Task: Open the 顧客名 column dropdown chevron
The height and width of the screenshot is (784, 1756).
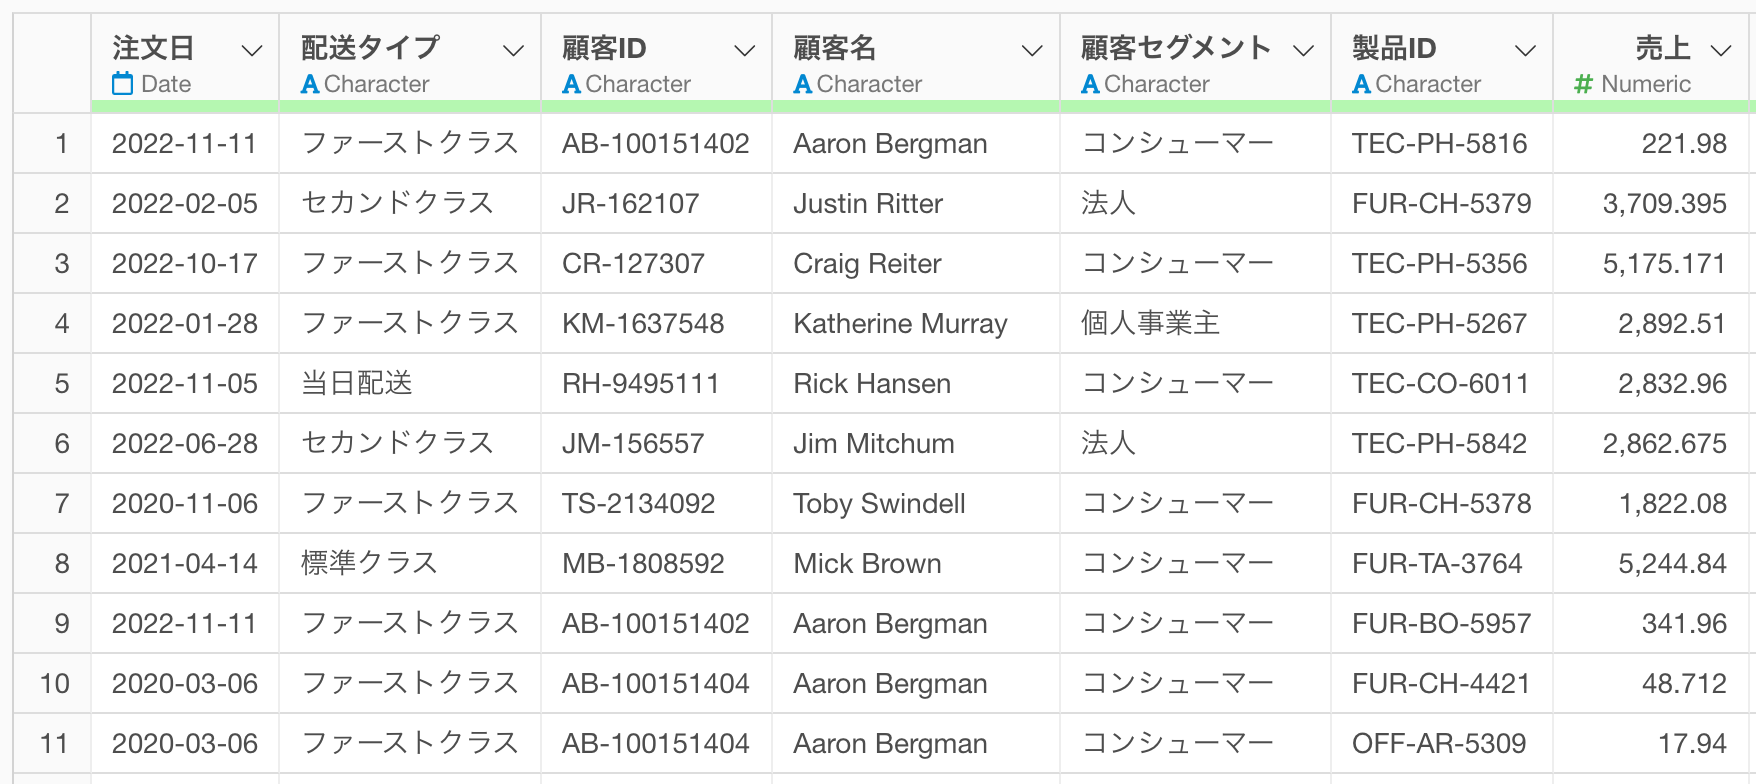Action: pyautogui.click(x=1032, y=50)
